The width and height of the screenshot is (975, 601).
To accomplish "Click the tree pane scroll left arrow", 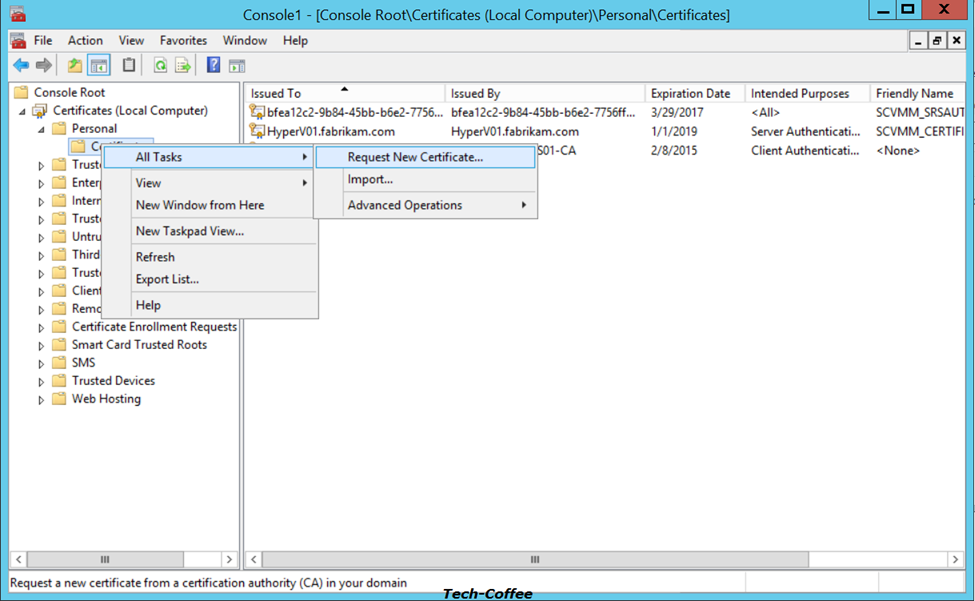I will pyautogui.click(x=19, y=559).
